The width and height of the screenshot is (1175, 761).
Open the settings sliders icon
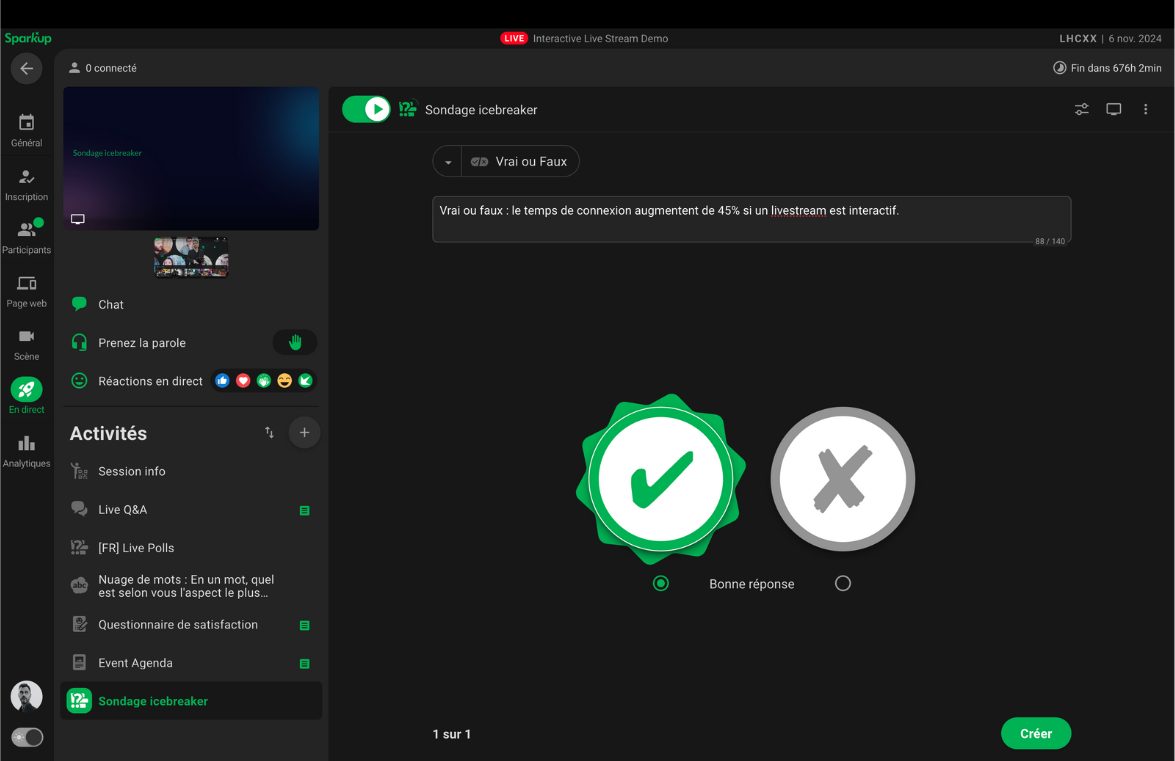click(x=1081, y=109)
